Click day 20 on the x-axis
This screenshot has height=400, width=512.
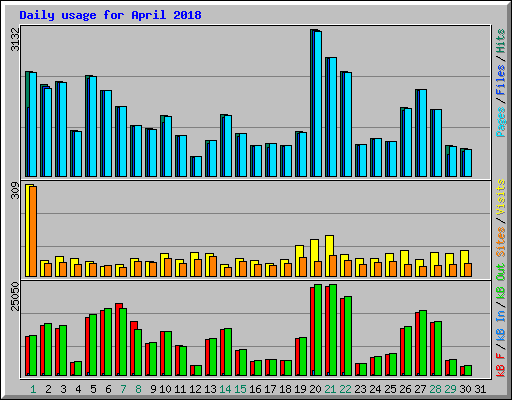(315, 389)
